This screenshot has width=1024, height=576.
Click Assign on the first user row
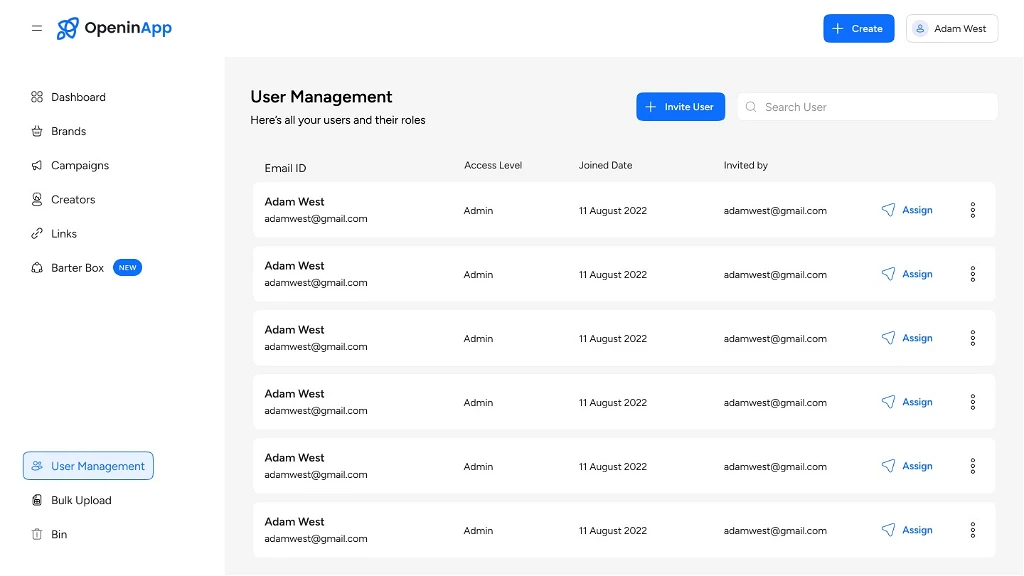tap(908, 210)
